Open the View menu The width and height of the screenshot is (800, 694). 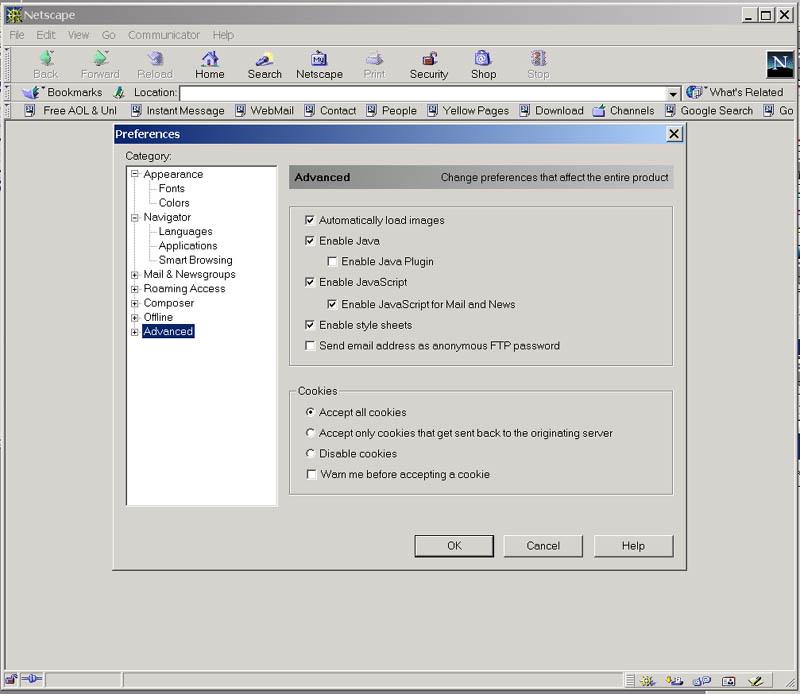tap(78, 35)
